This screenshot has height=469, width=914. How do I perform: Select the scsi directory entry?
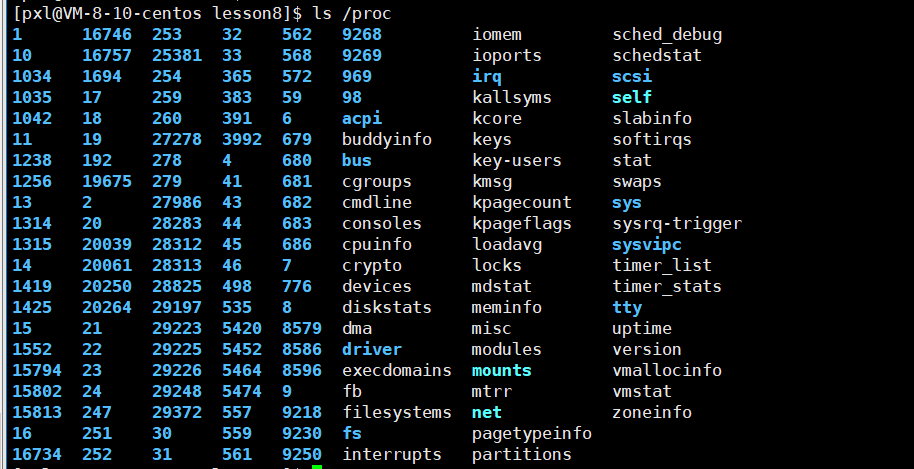pos(632,76)
